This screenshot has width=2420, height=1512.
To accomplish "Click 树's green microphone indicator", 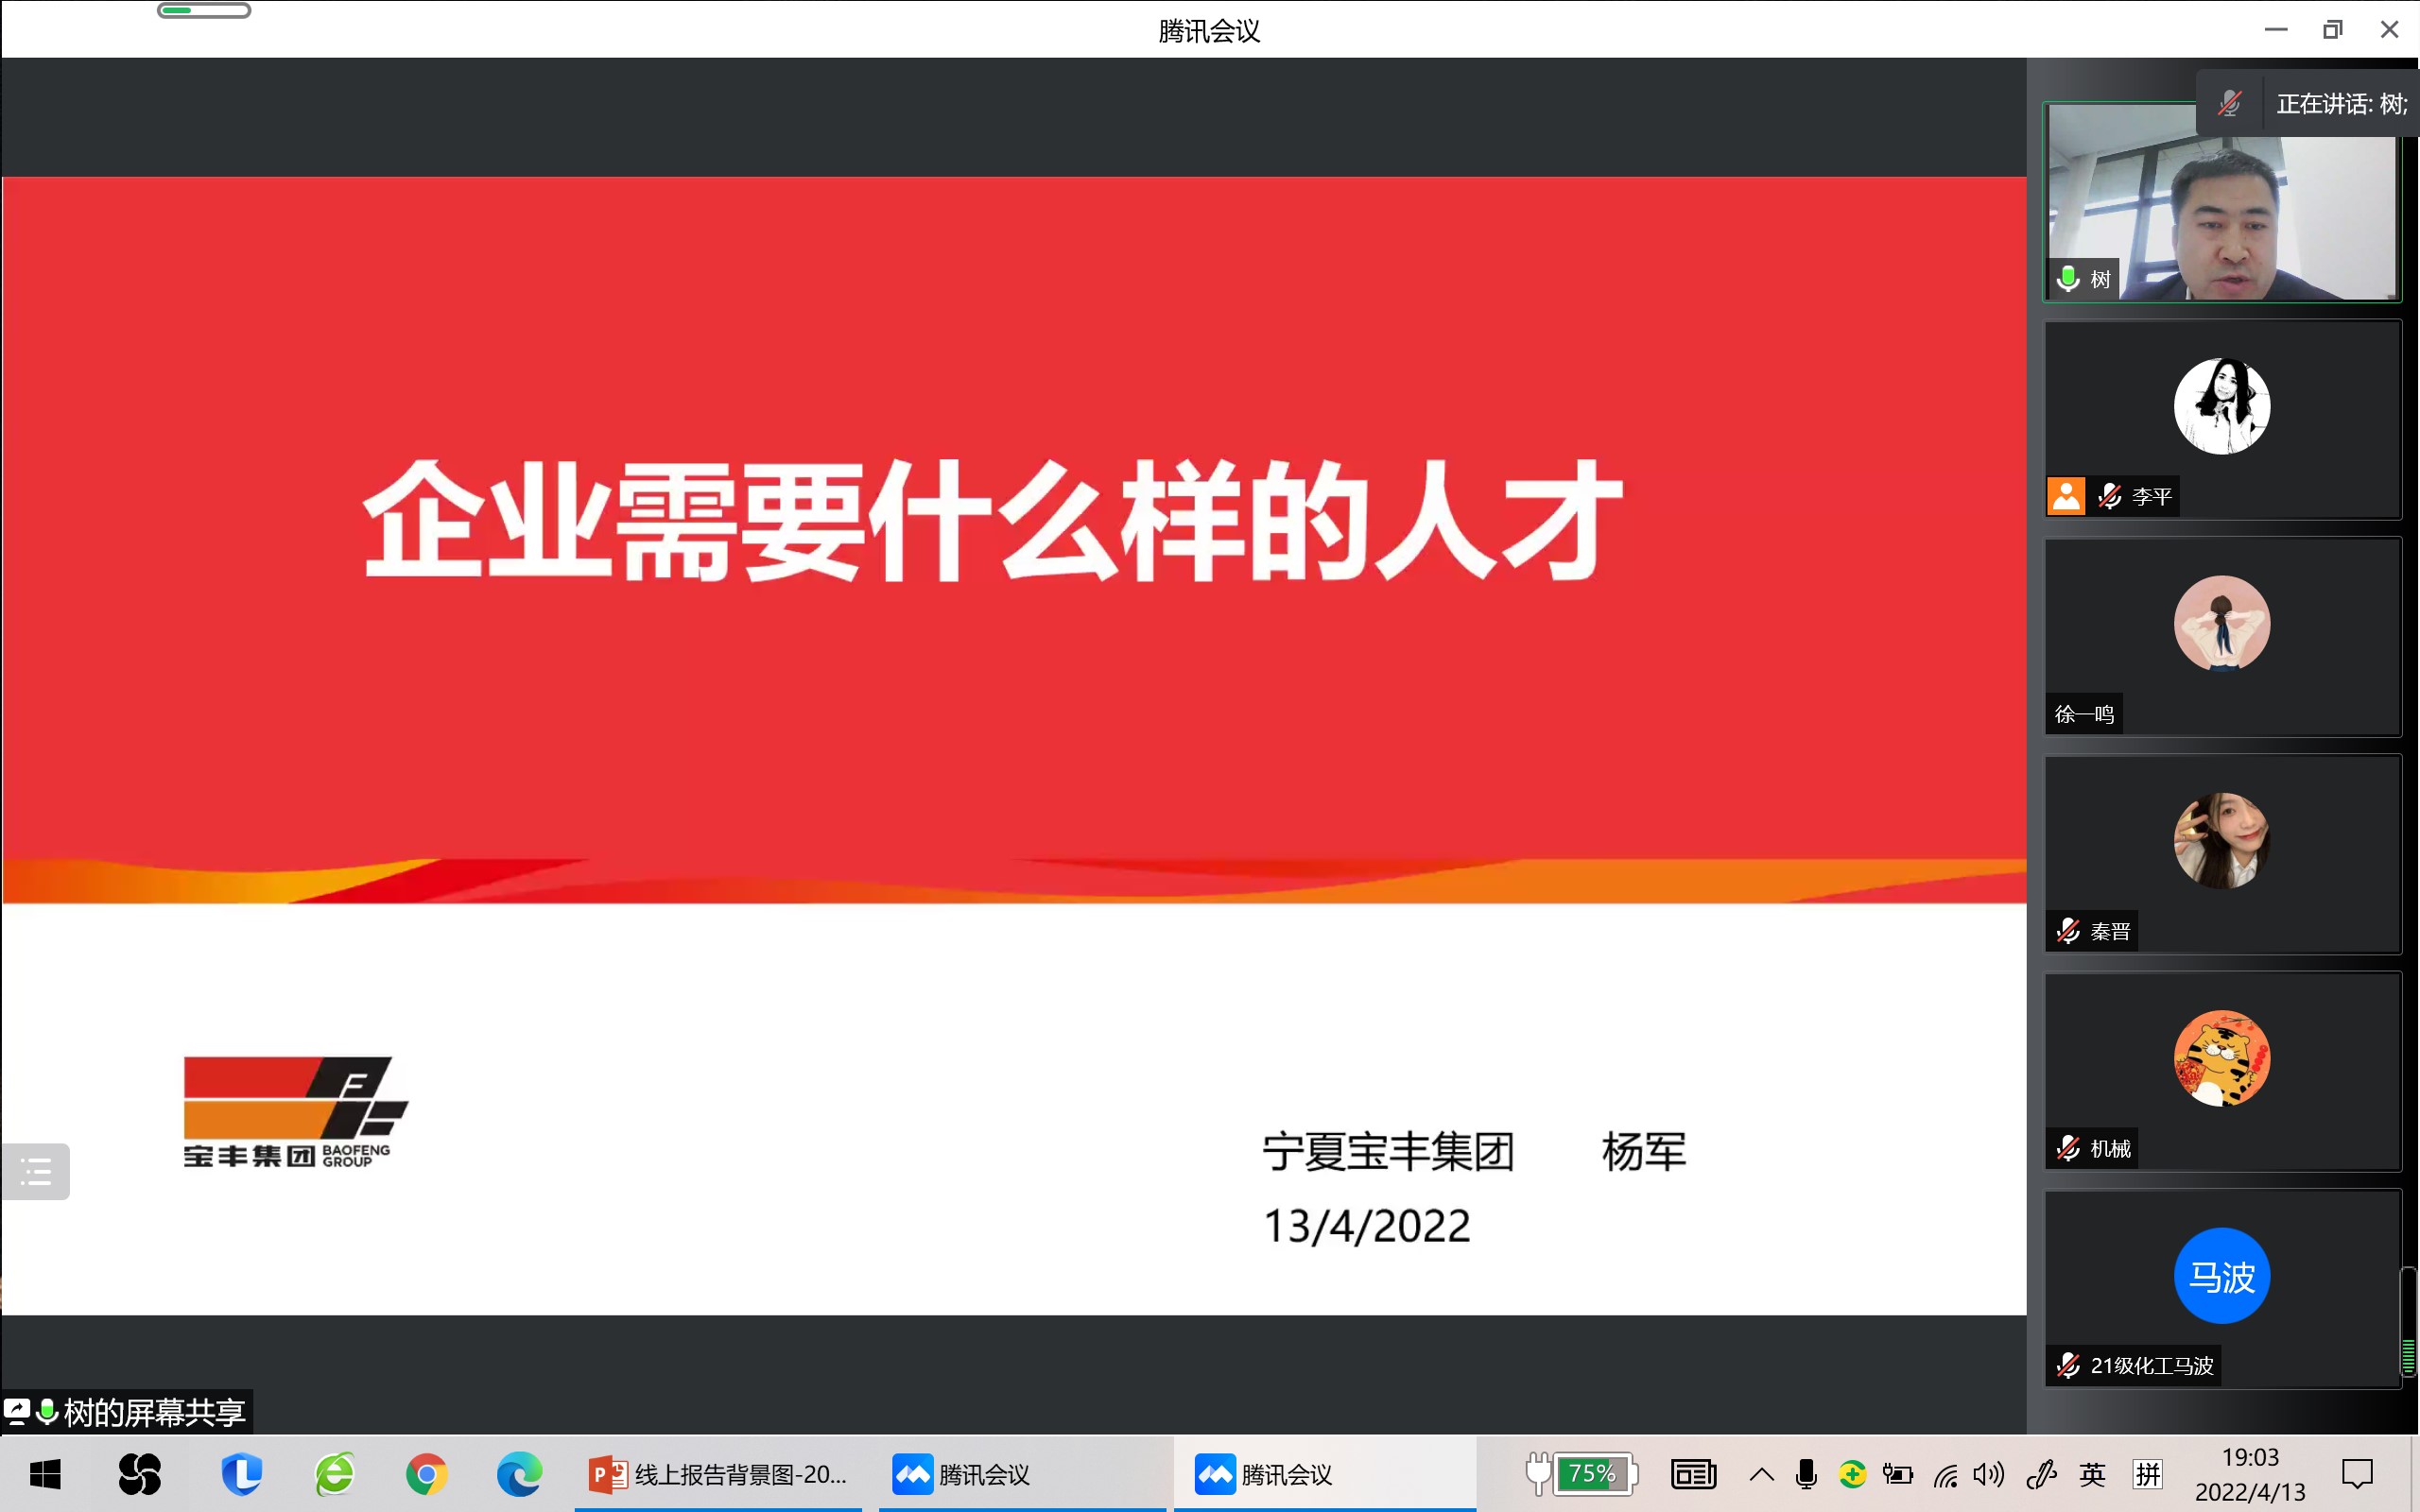I will [2068, 279].
